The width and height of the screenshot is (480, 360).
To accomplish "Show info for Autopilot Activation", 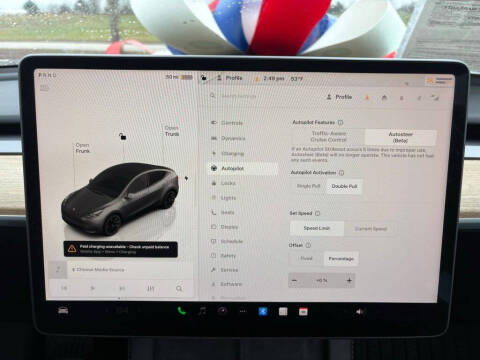I will coord(341,173).
